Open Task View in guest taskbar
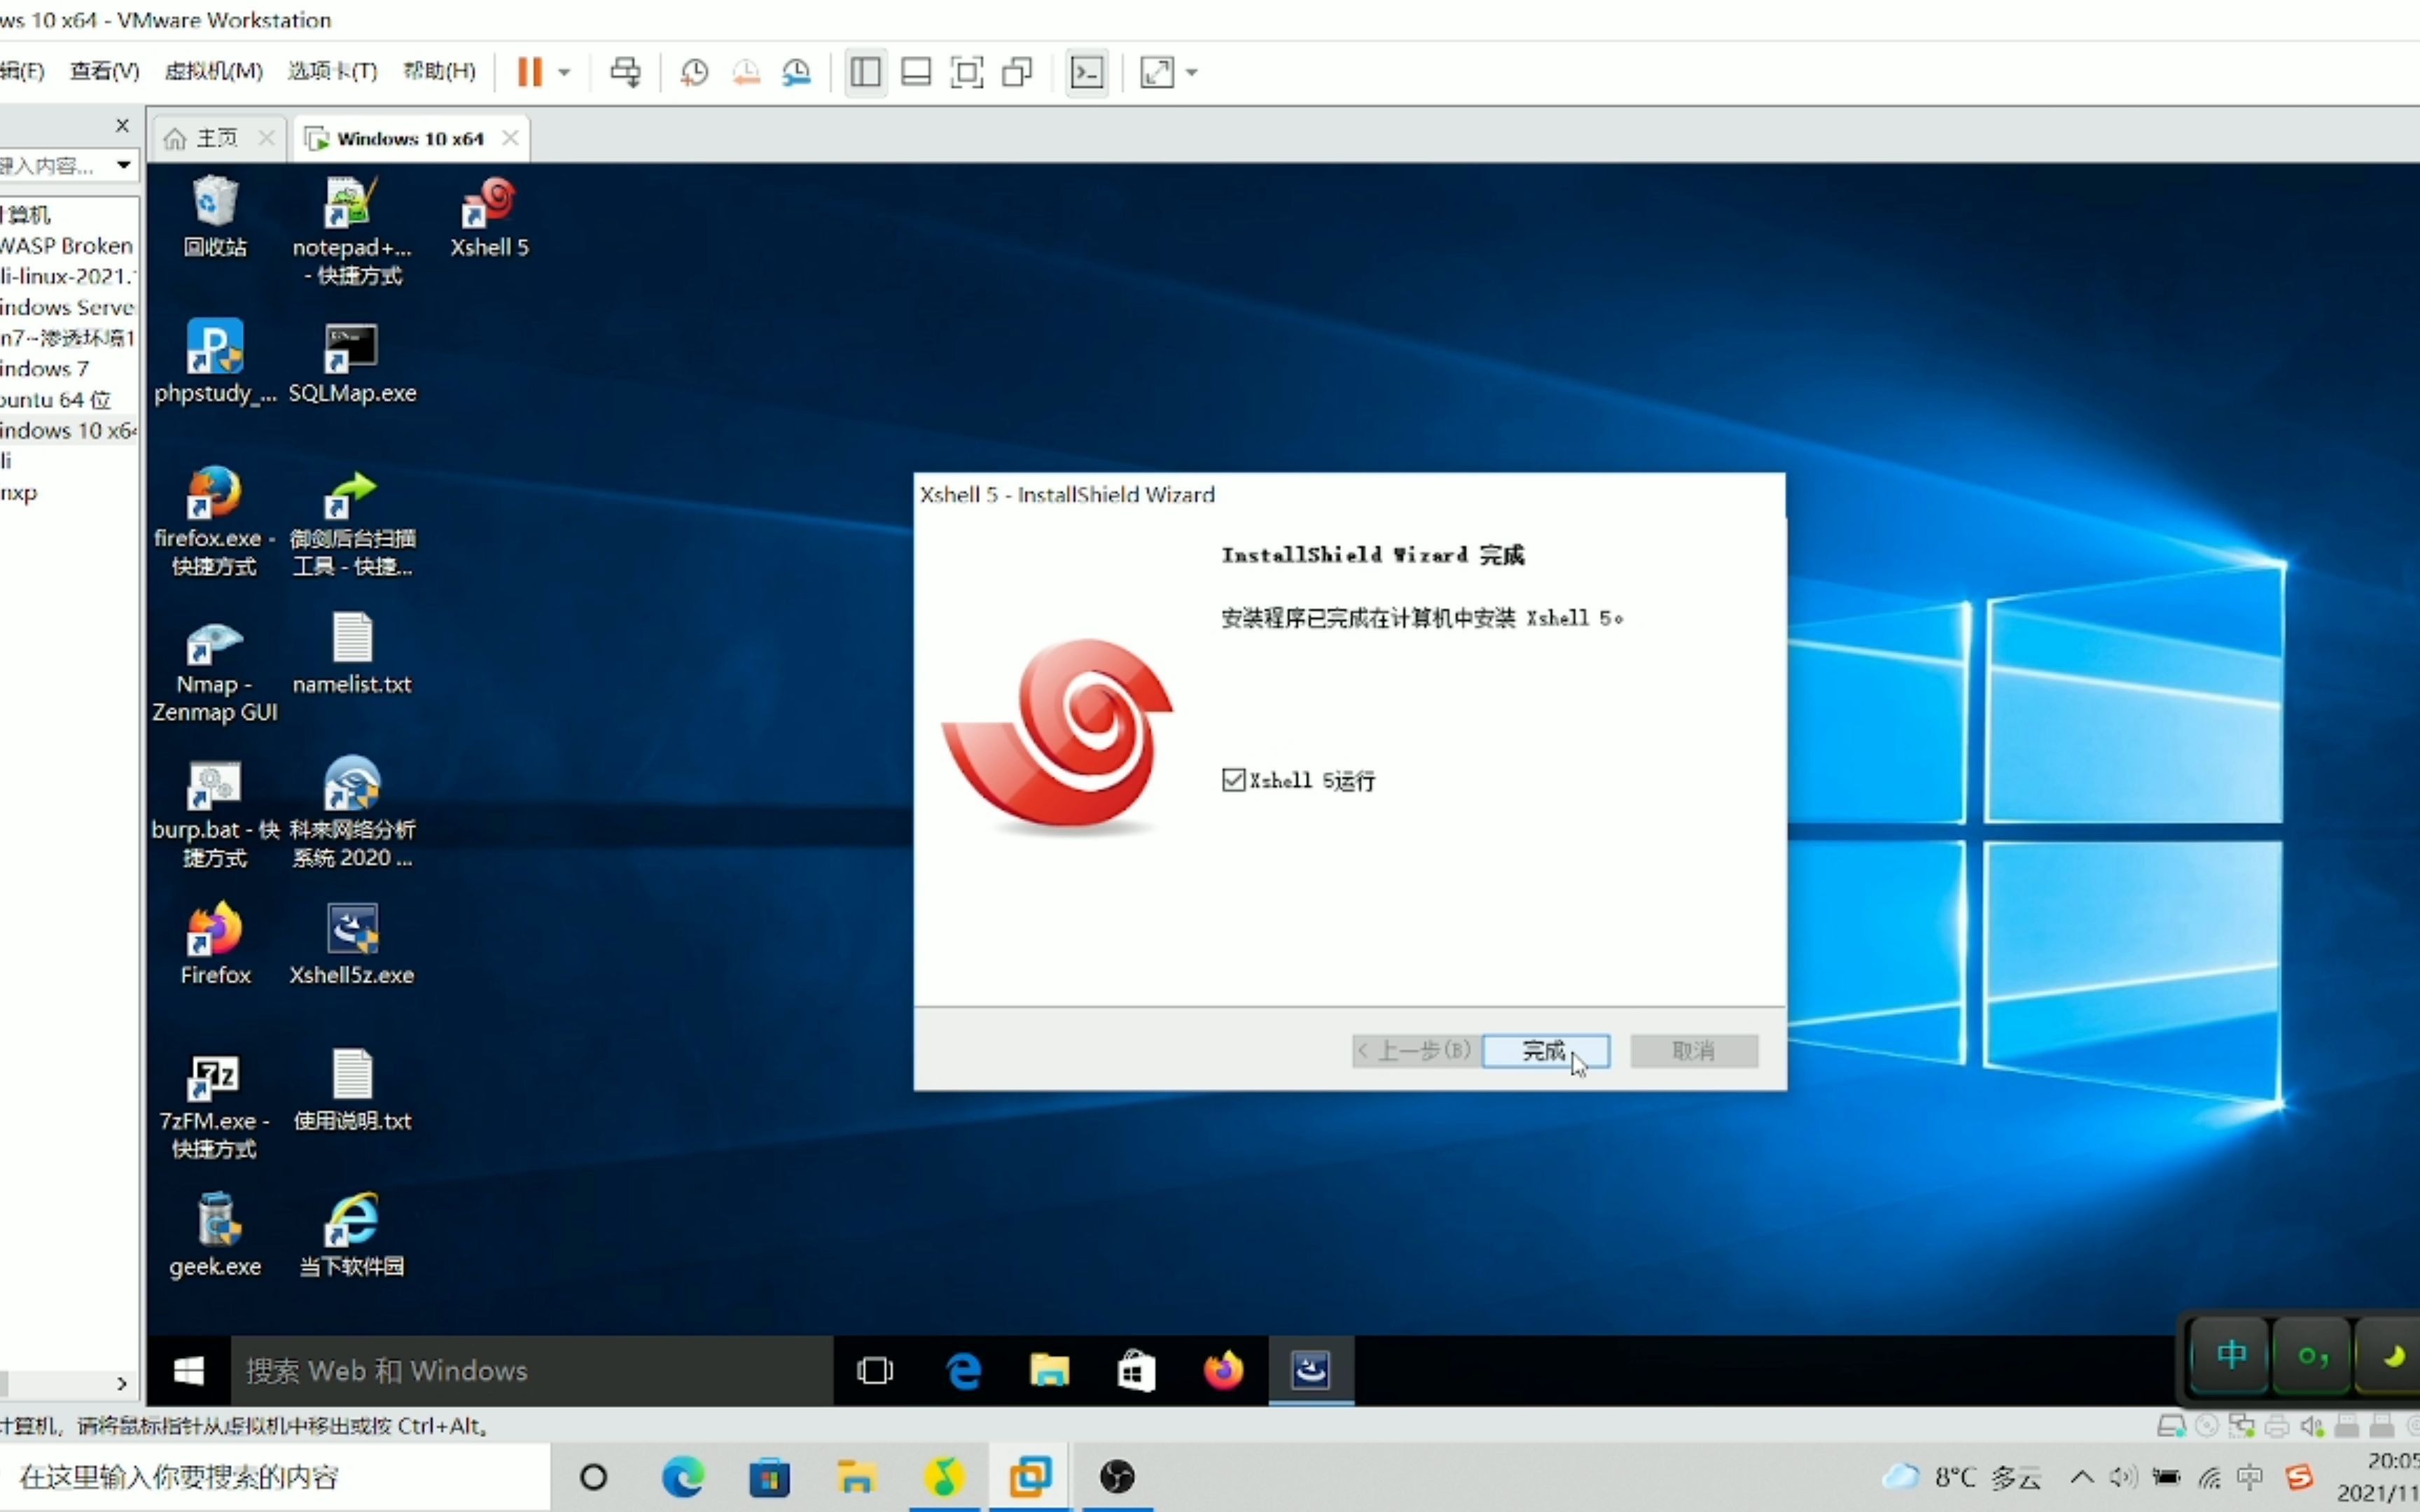Viewport: 2420px width, 1512px height. point(875,1370)
